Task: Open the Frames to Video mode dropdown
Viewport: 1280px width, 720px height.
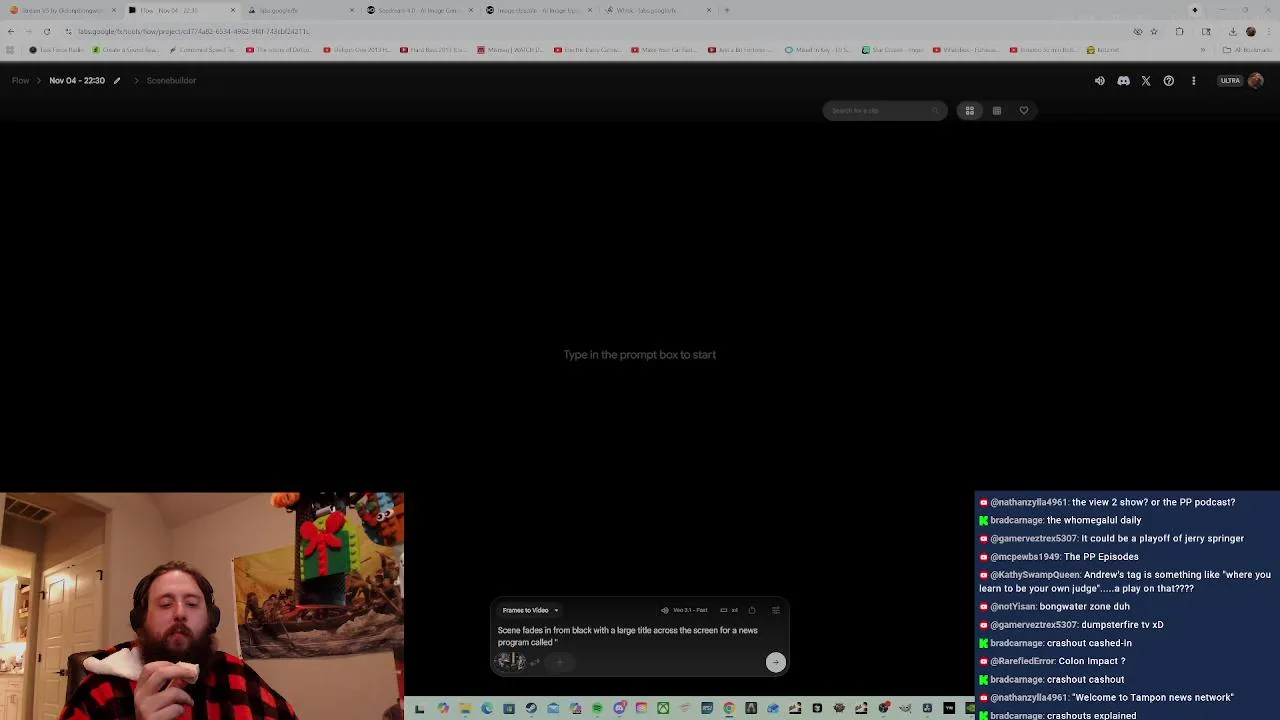Action: [x=530, y=610]
